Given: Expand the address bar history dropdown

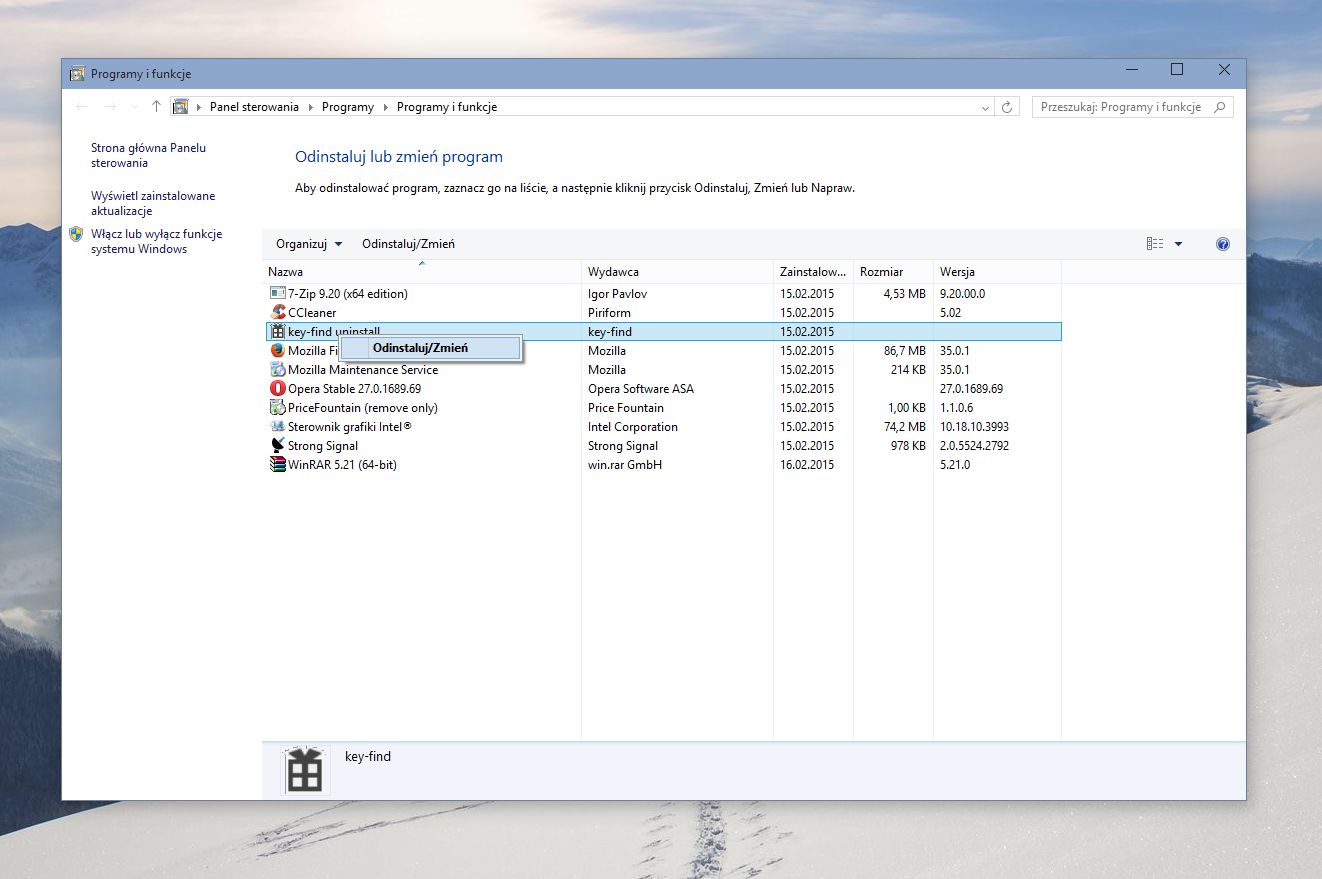Looking at the screenshot, I should coord(986,107).
